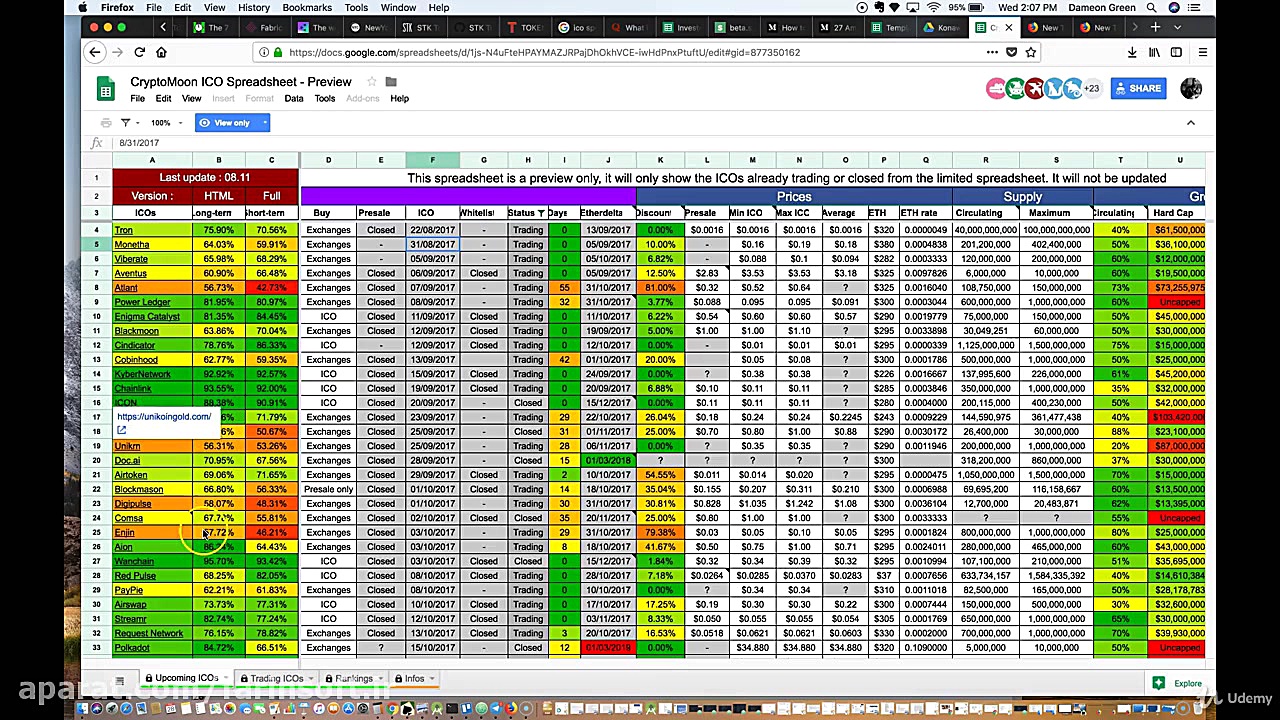Show the +23 additional viewers
1280x720 pixels.
click(x=1092, y=89)
